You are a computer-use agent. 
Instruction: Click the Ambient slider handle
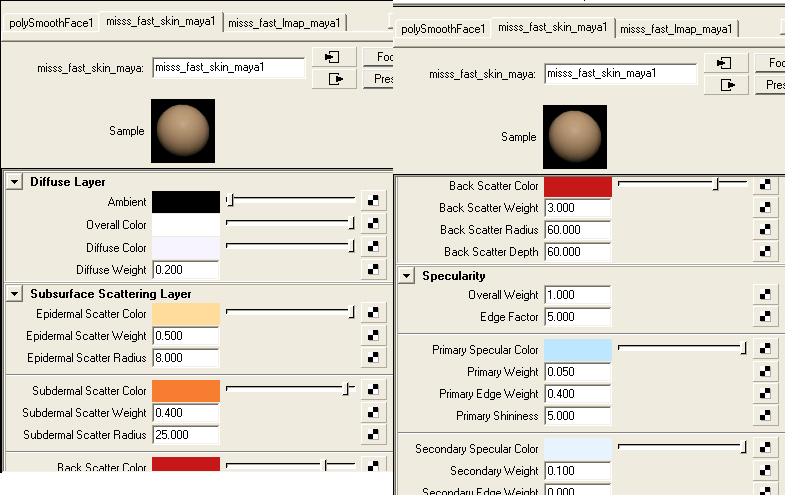coord(230,201)
